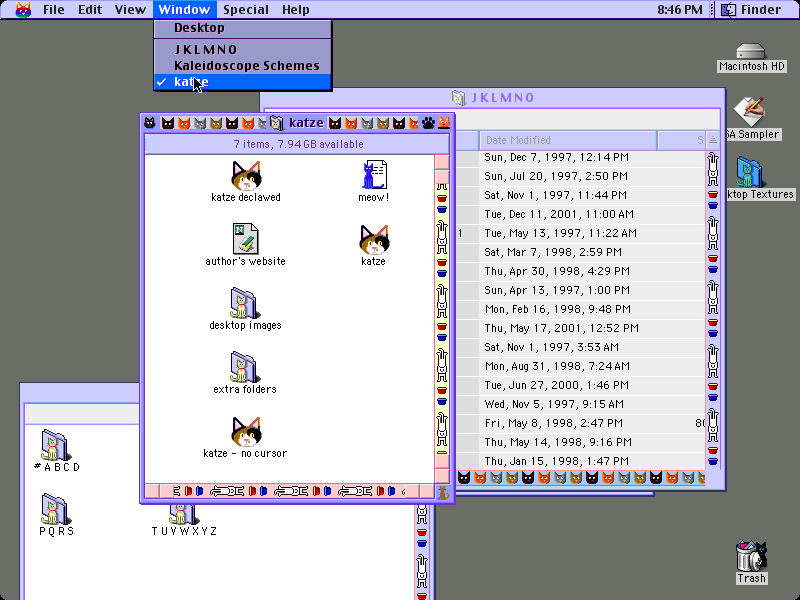
Task: Select row dated Fri, May 8, 1998, 2:47 PM
Action: (x=581, y=423)
